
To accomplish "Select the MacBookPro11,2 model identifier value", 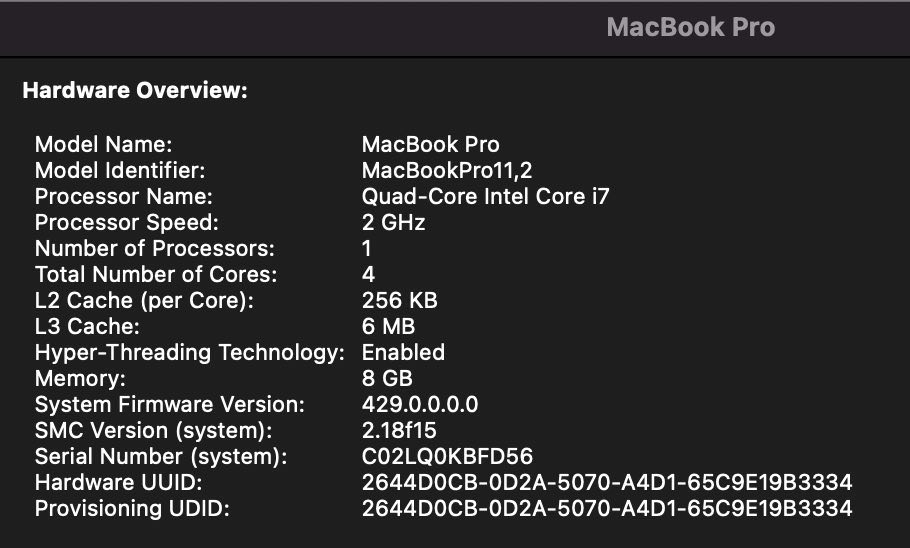I will (x=454, y=171).
